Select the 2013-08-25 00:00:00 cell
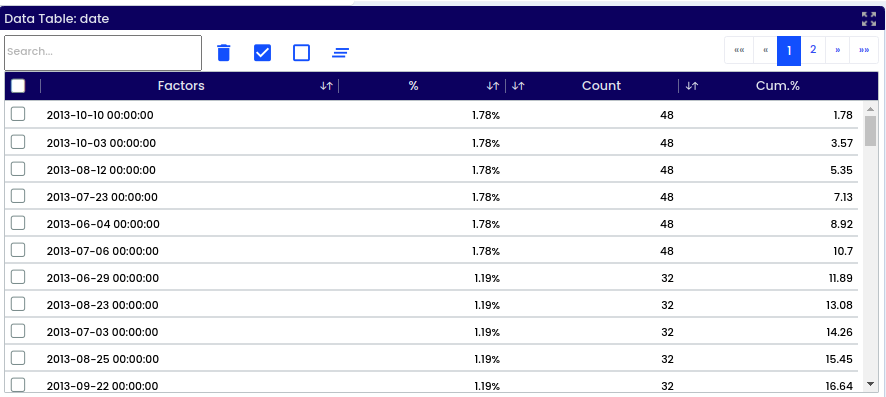 coord(102,359)
